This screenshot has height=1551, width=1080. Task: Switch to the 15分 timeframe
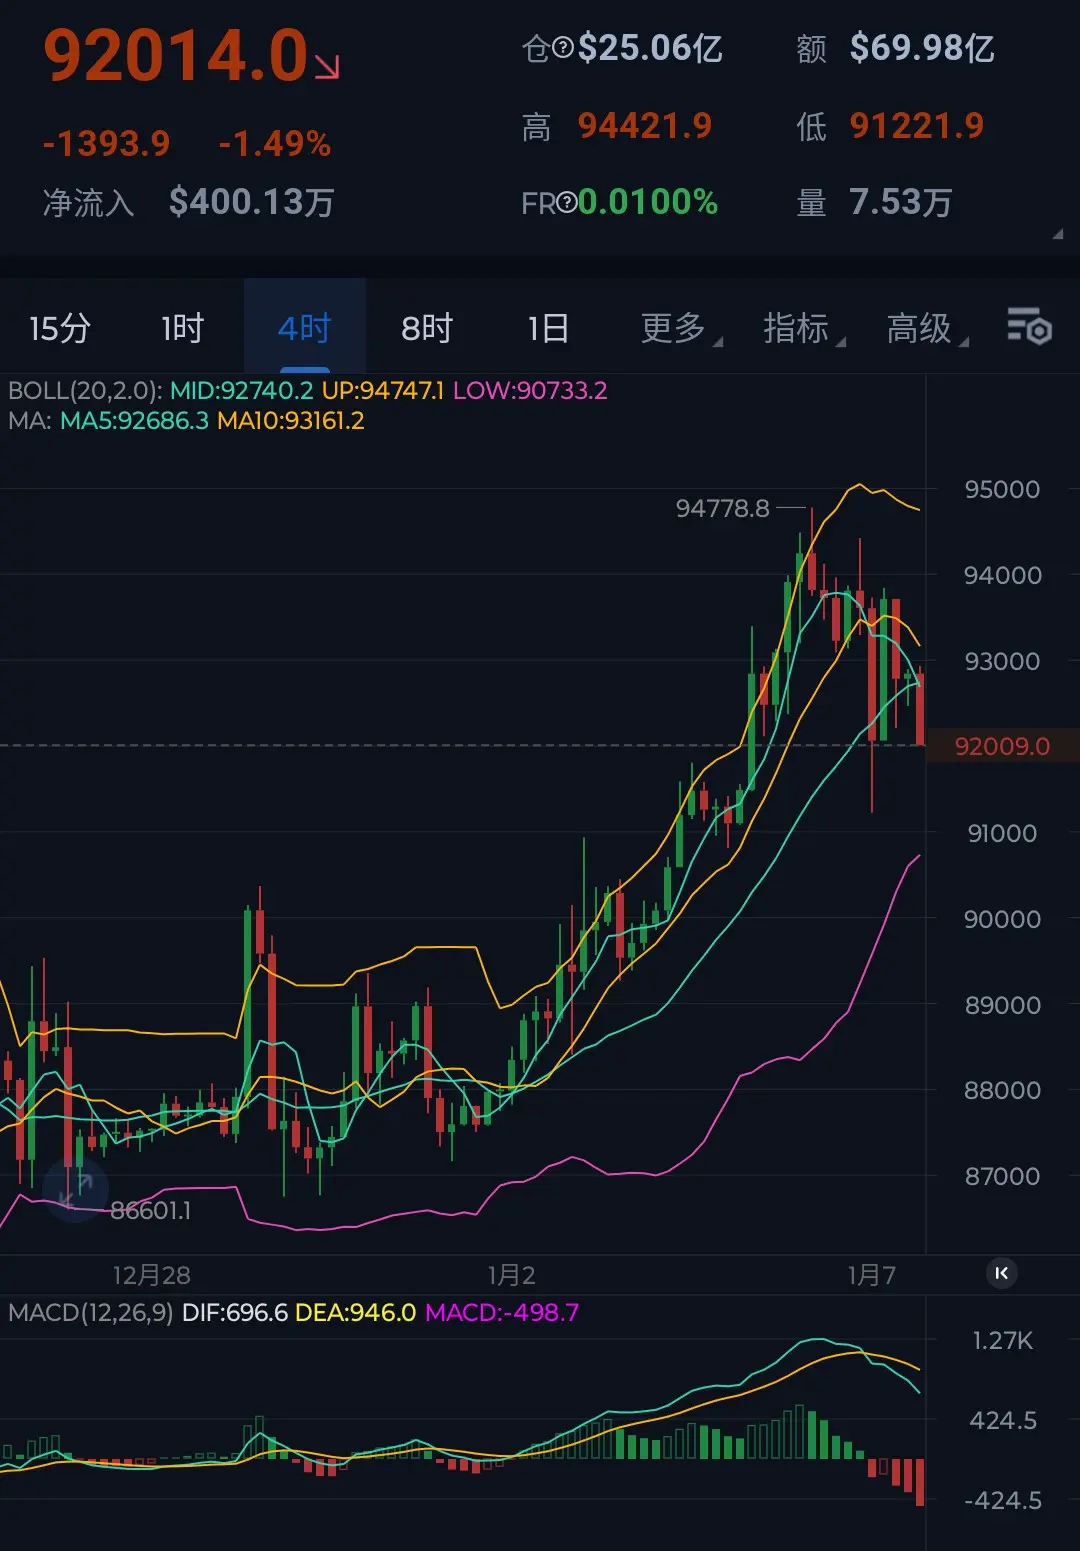(60, 328)
